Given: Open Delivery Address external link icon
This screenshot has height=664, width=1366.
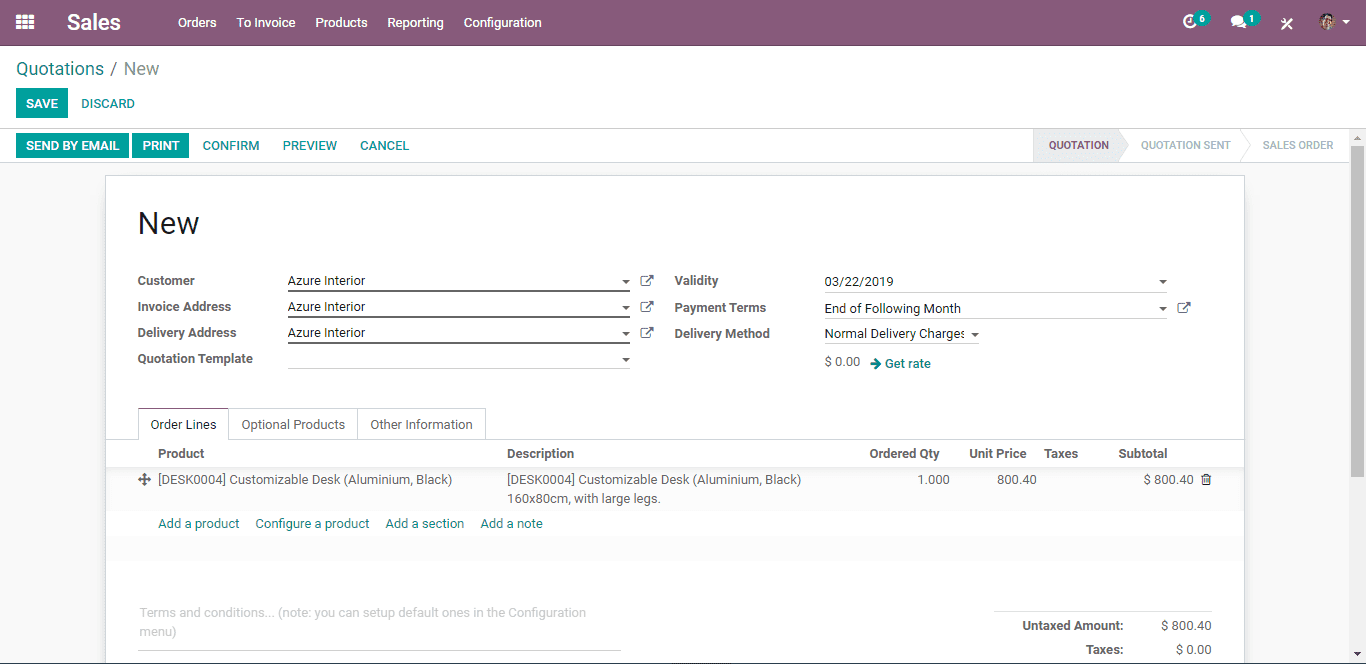Looking at the screenshot, I should (647, 333).
